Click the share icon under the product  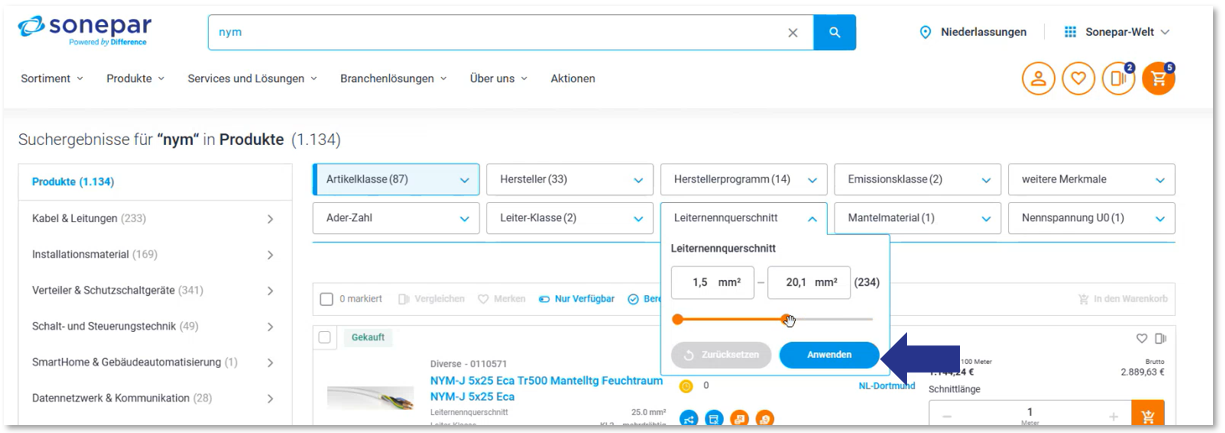(689, 419)
